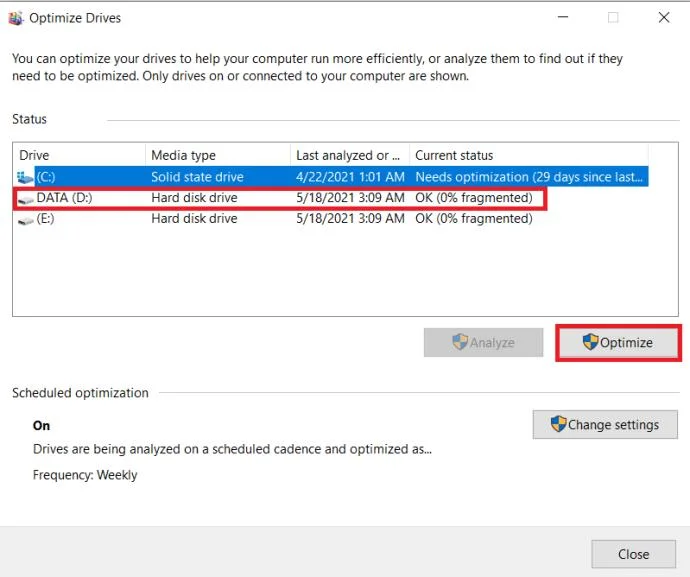Sort by the Drive column header
690x577 pixels.
click(79, 155)
